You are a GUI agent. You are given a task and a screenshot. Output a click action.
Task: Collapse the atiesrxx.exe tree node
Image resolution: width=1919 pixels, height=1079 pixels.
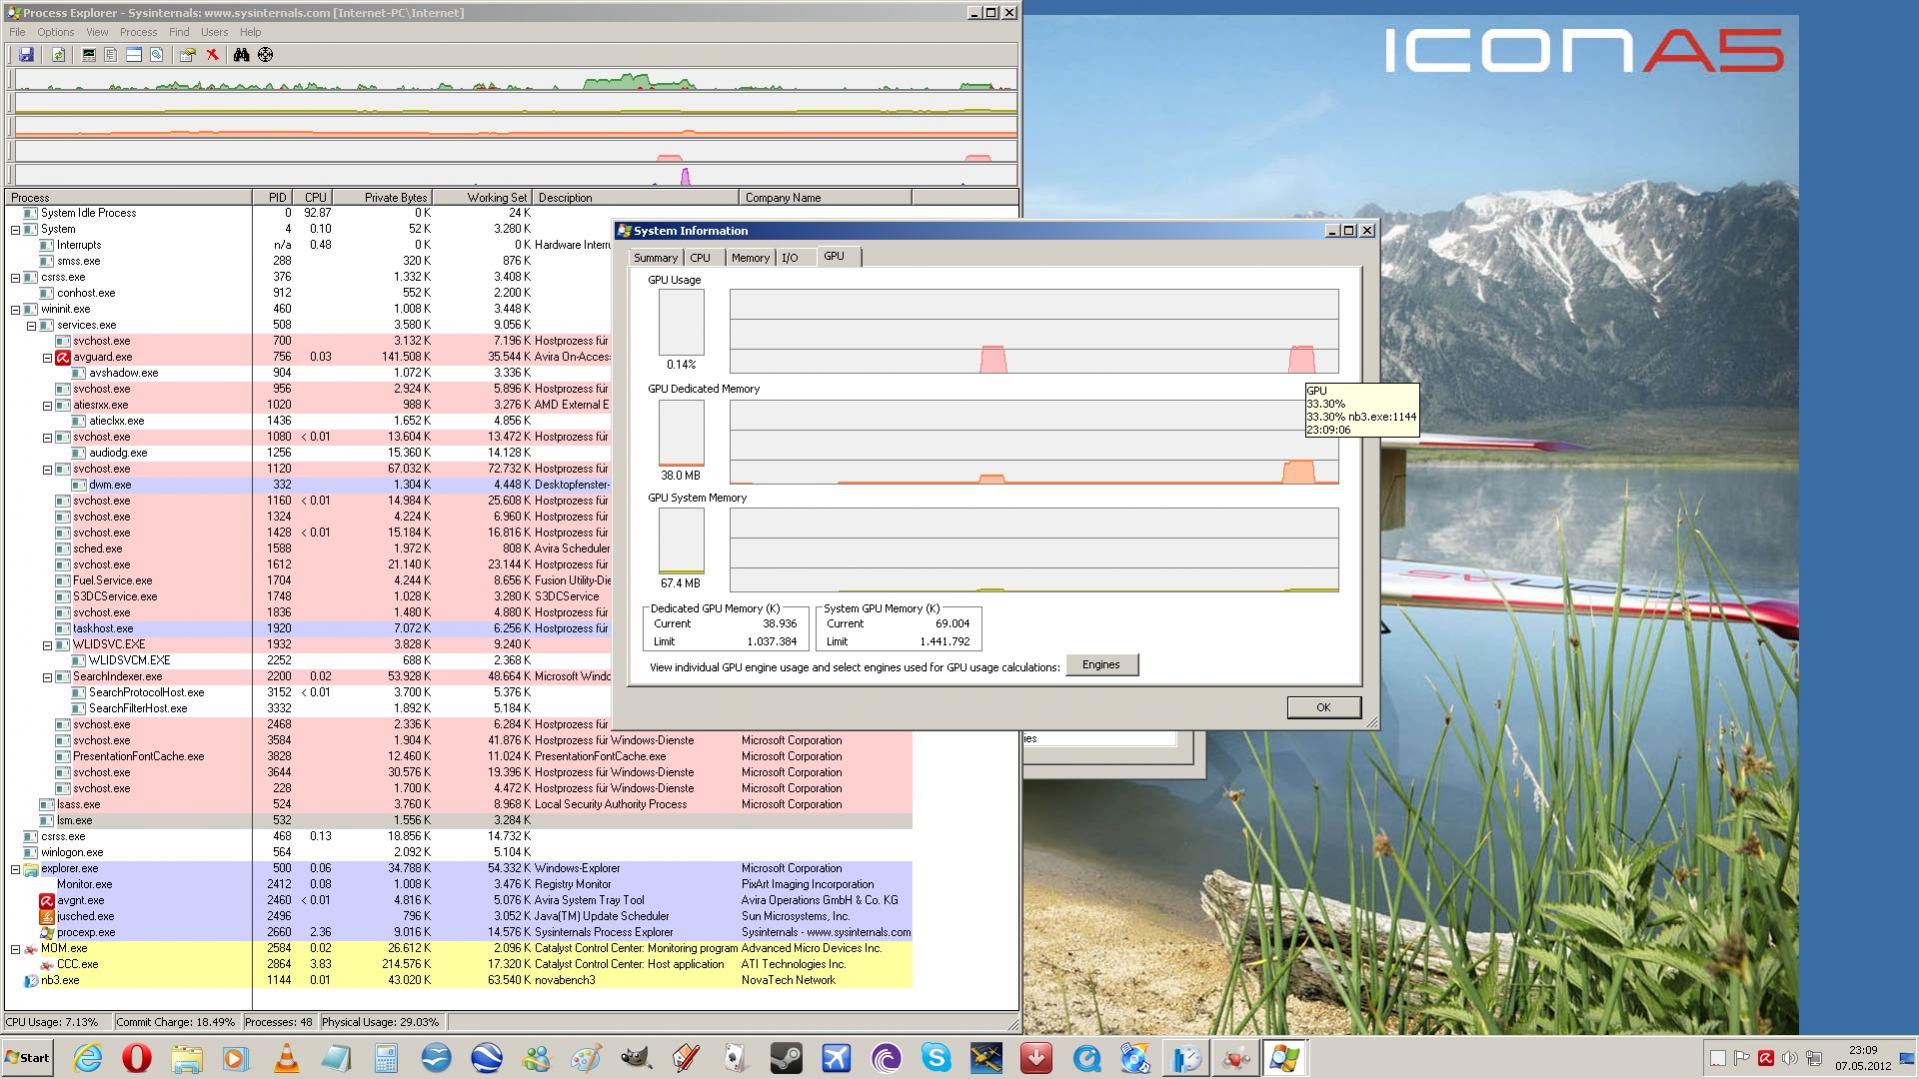pyautogui.click(x=47, y=405)
